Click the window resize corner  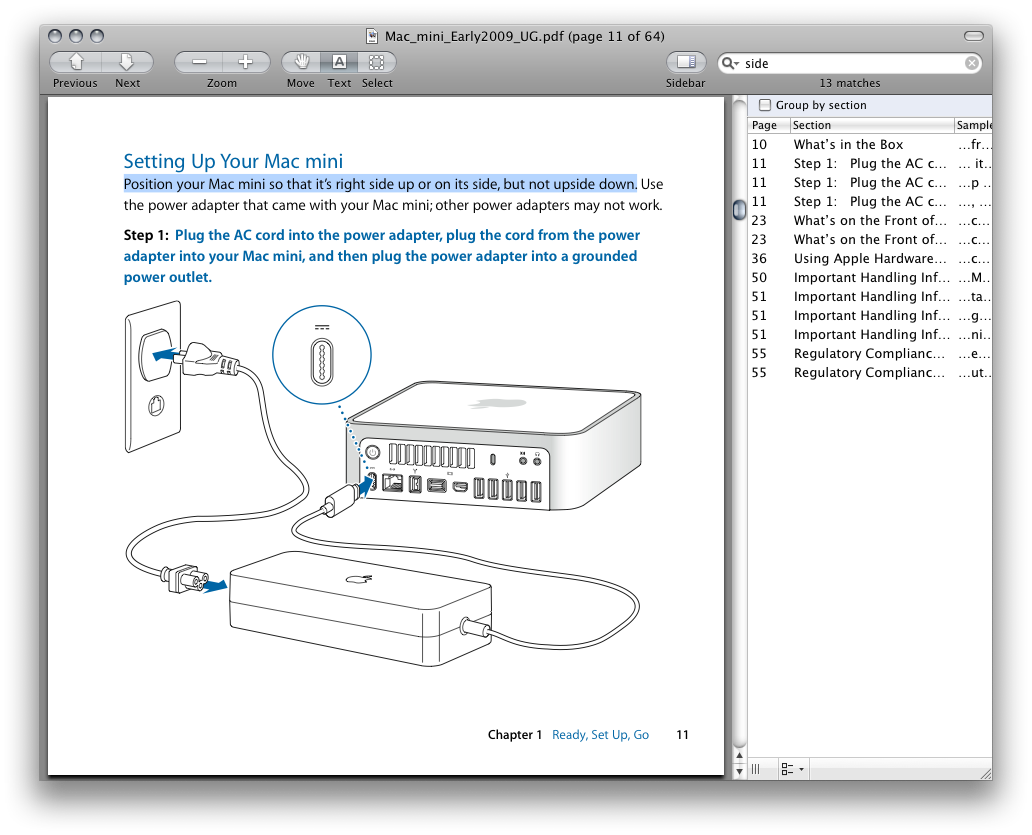point(985,773)
